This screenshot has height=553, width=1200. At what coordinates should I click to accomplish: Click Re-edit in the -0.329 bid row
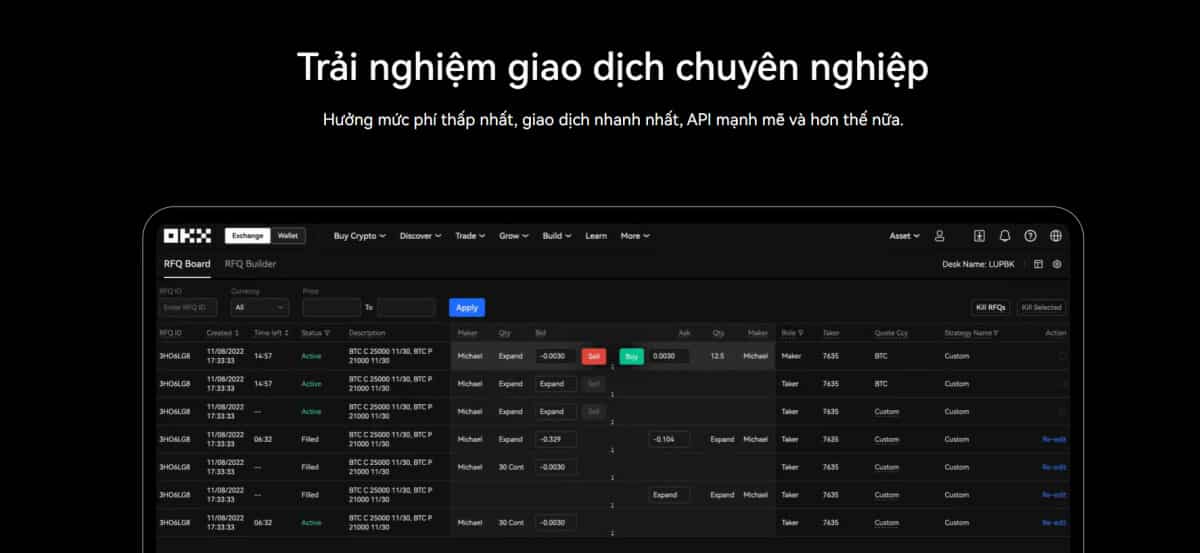point(1054,439)
